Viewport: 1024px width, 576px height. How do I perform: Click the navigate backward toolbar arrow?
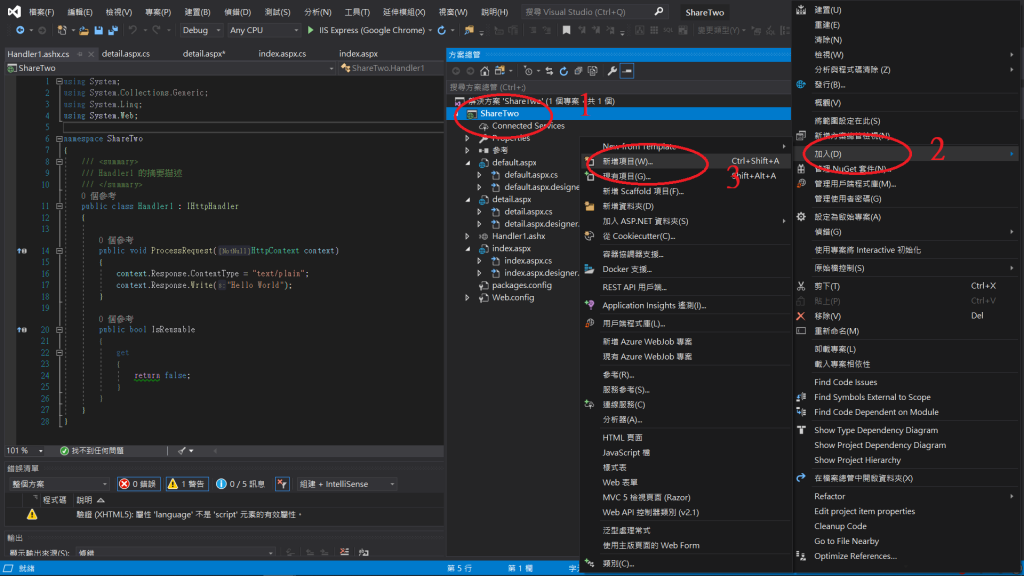[20, 30]
